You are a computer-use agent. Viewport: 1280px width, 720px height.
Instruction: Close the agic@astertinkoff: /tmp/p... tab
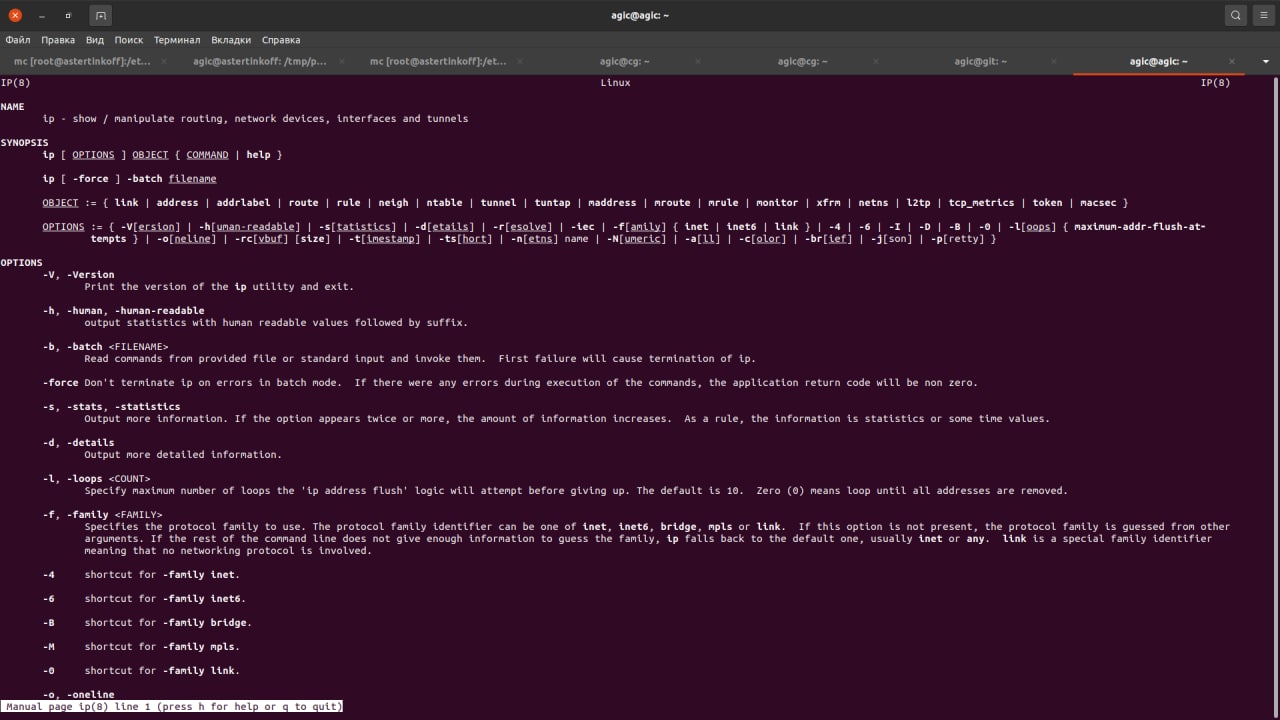point(341,61)
